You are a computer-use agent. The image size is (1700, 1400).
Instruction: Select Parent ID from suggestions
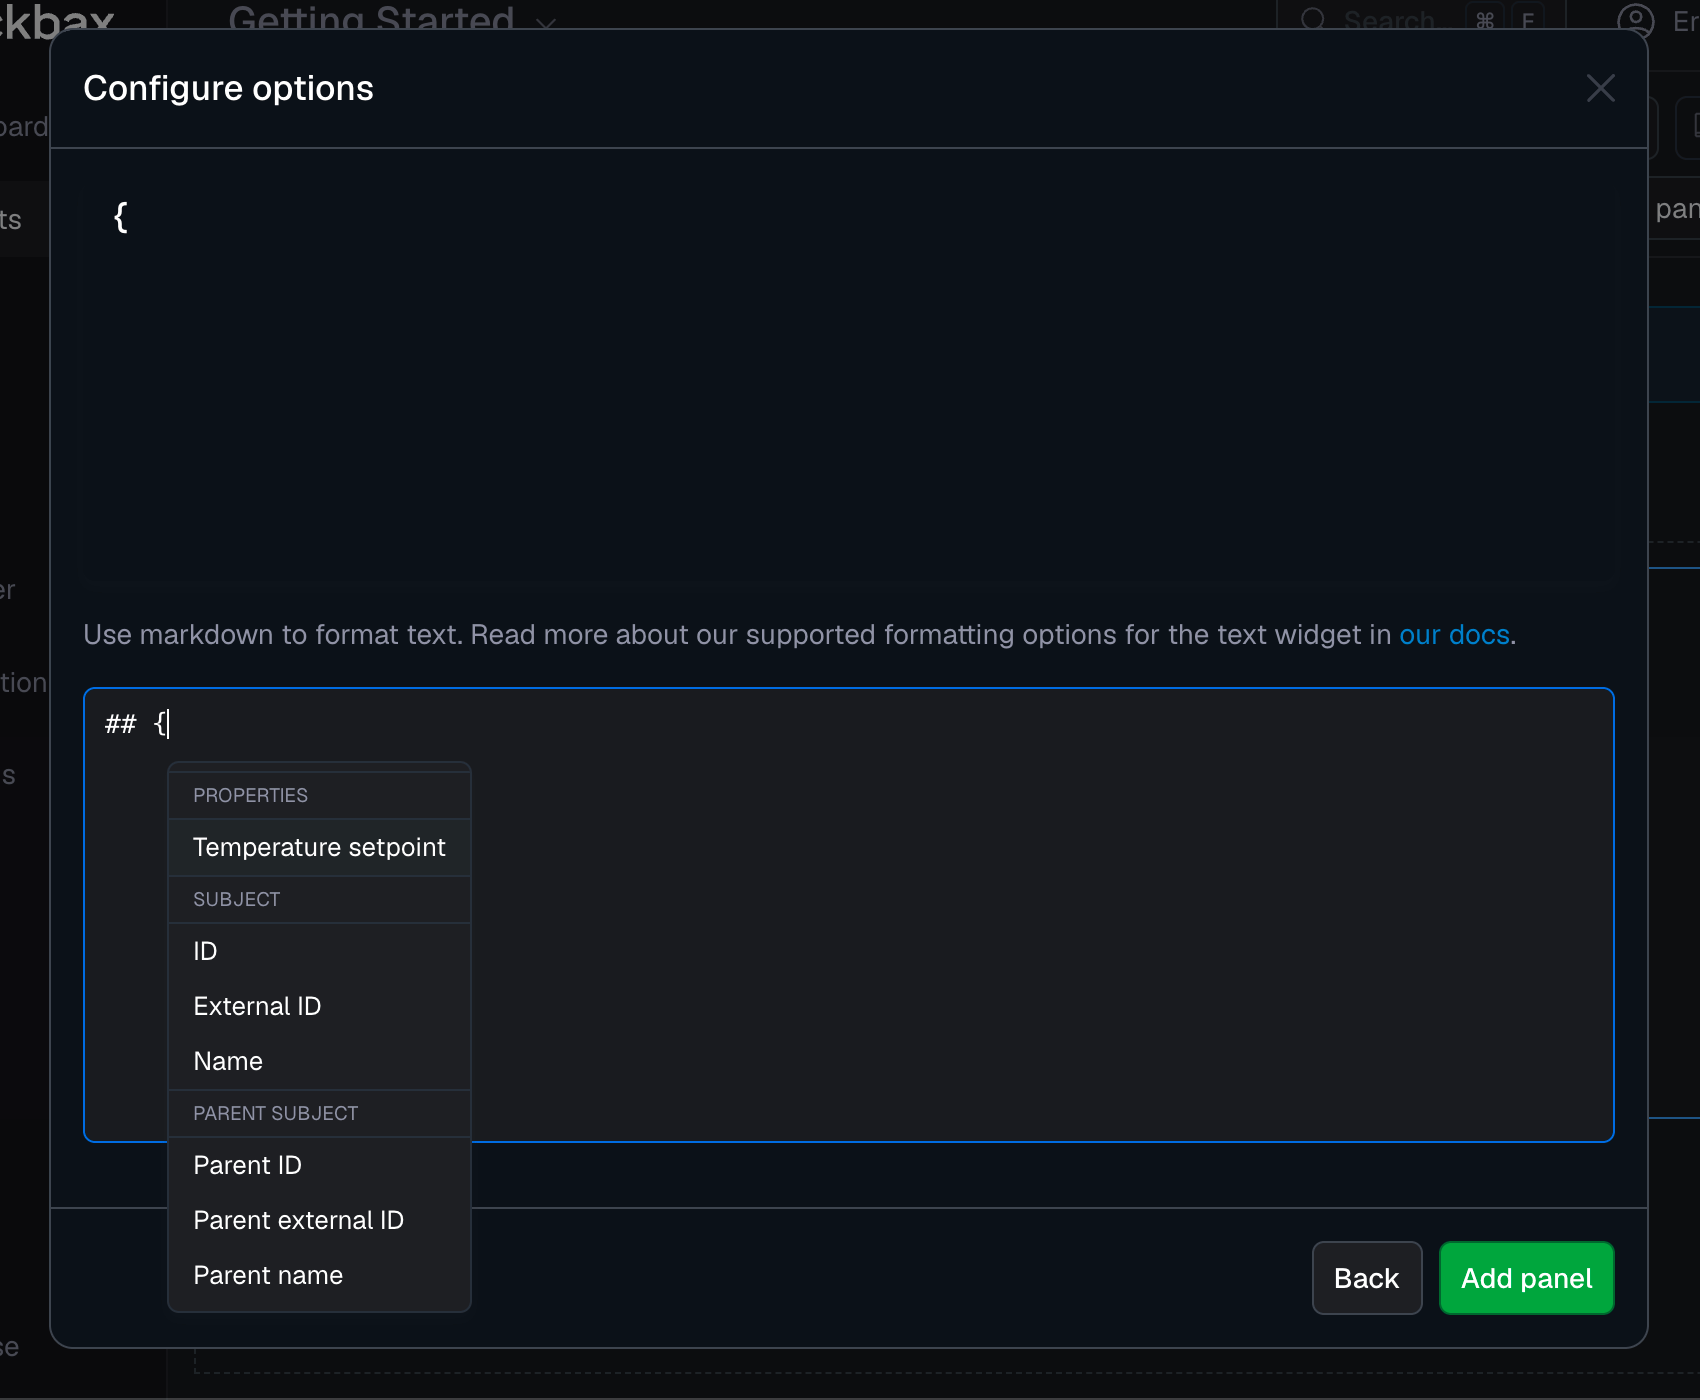tap(319, 1165)
